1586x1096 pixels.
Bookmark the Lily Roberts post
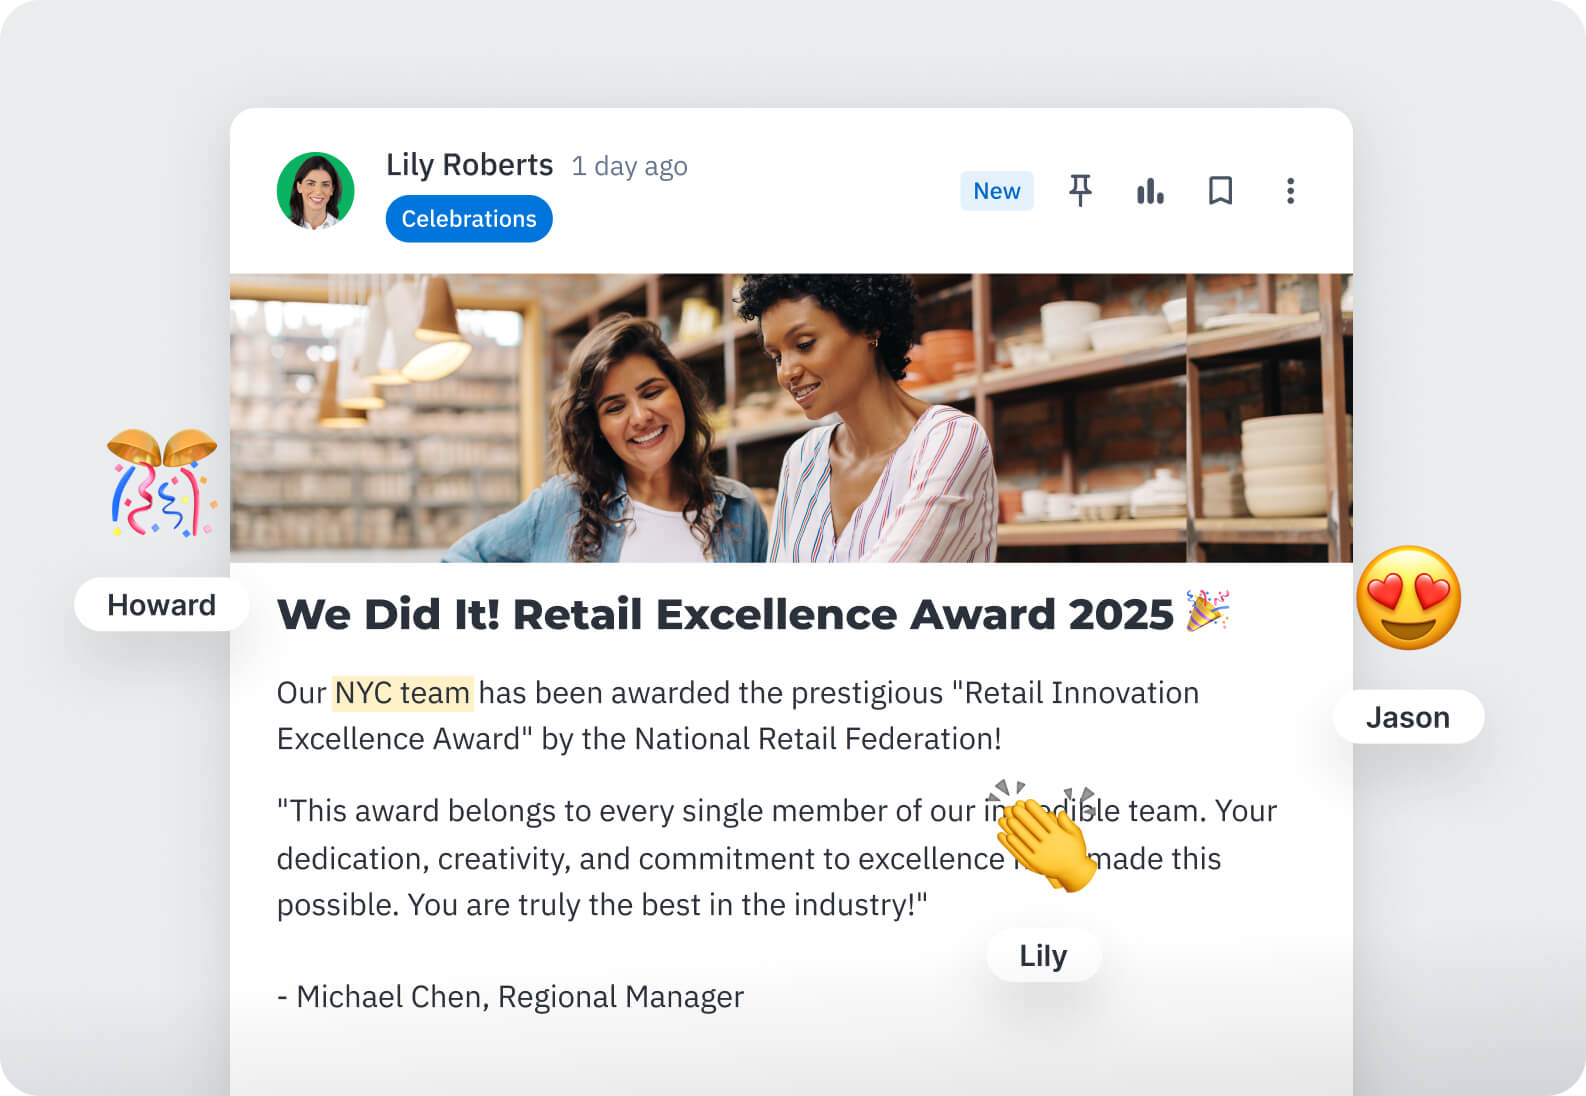pyautogui.click(x=1220, y=190)
